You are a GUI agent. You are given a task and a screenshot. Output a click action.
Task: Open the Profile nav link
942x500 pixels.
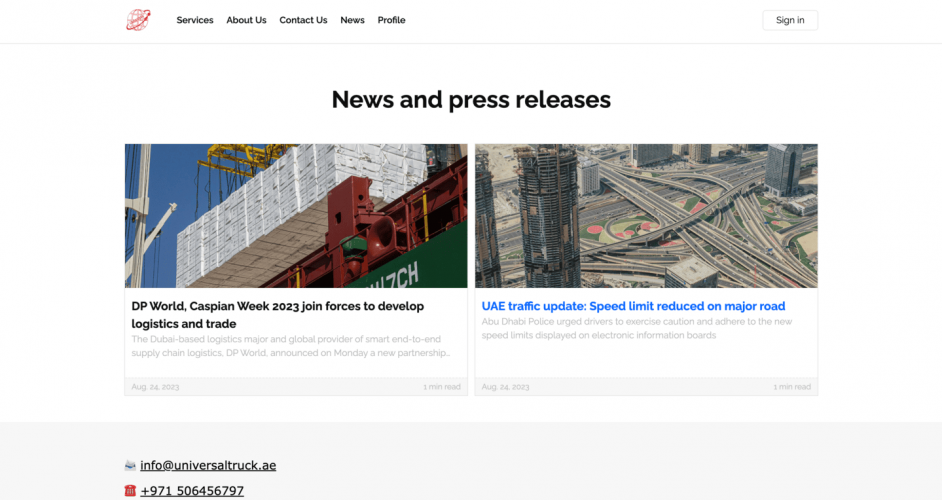click(x=391, y=20)
